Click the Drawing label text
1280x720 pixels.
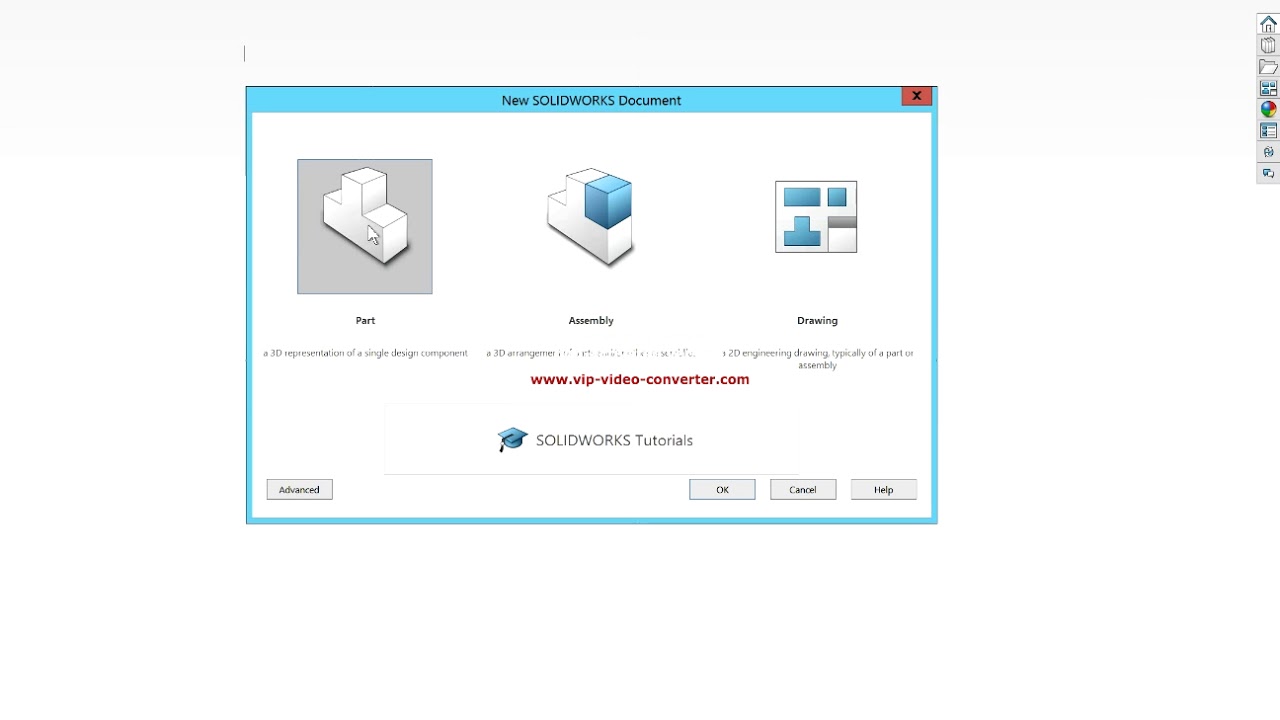point(817,320)
